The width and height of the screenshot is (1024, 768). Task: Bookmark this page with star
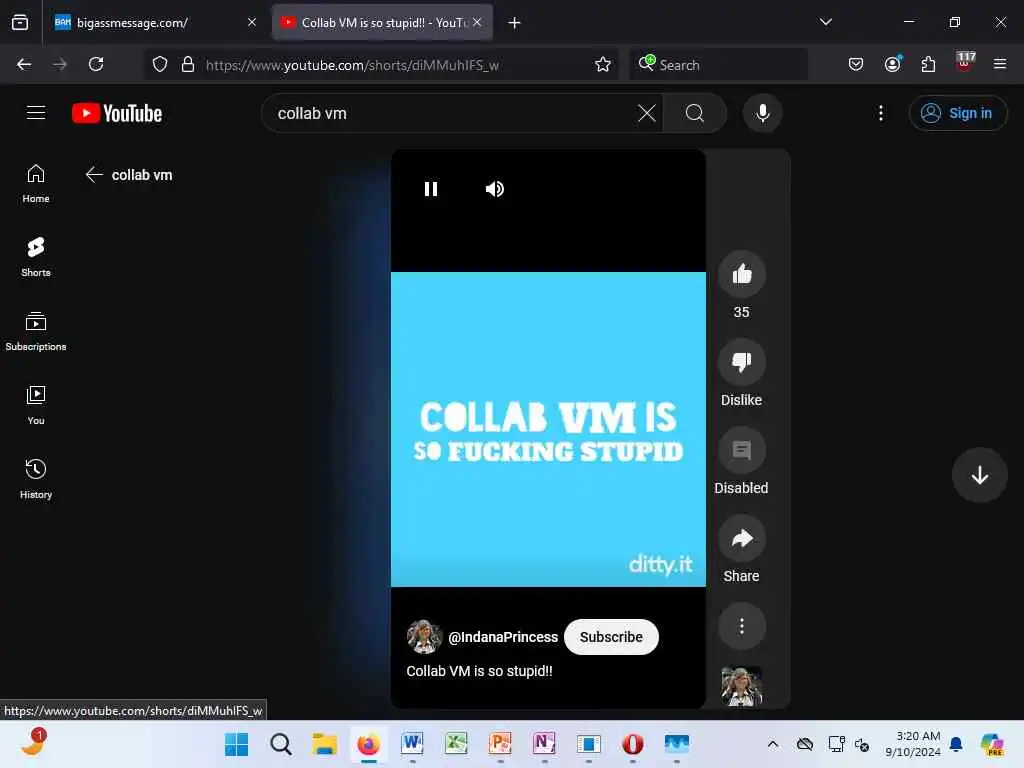603,64
